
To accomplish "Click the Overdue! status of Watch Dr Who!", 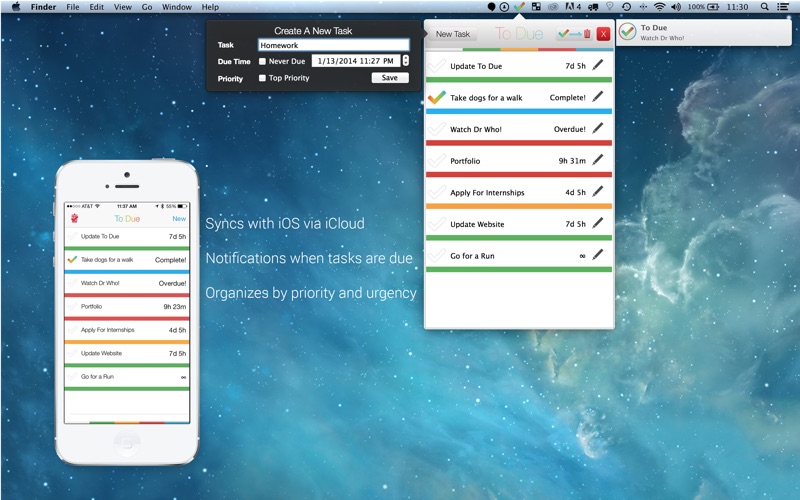I will (569, 129).
